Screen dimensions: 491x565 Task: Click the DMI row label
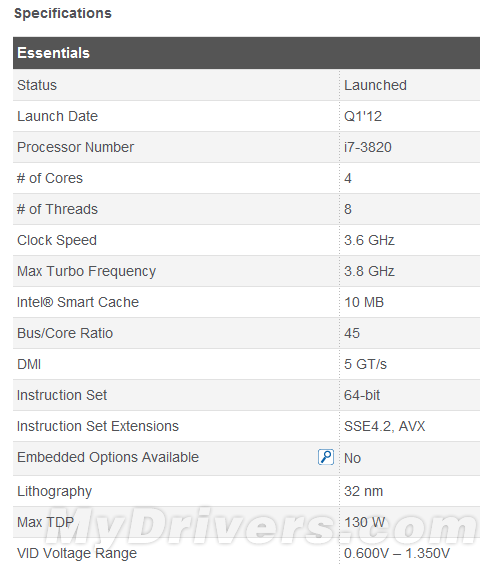point(29,364)
